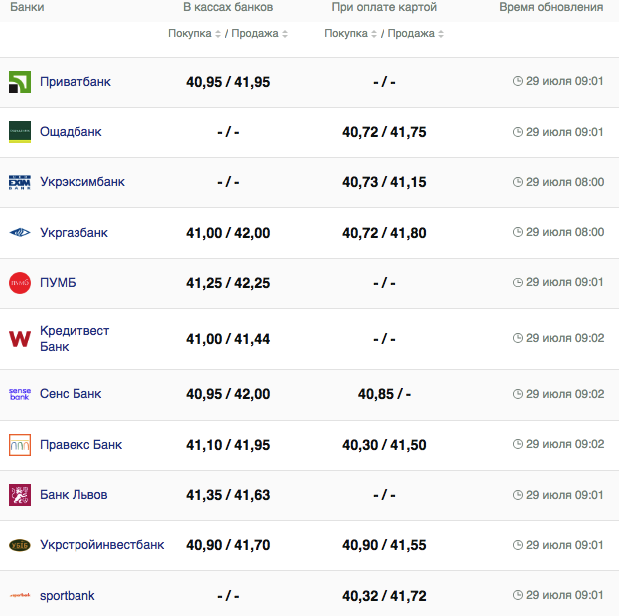Click the Укрэксимбанк logo icon

pos(20,182)
